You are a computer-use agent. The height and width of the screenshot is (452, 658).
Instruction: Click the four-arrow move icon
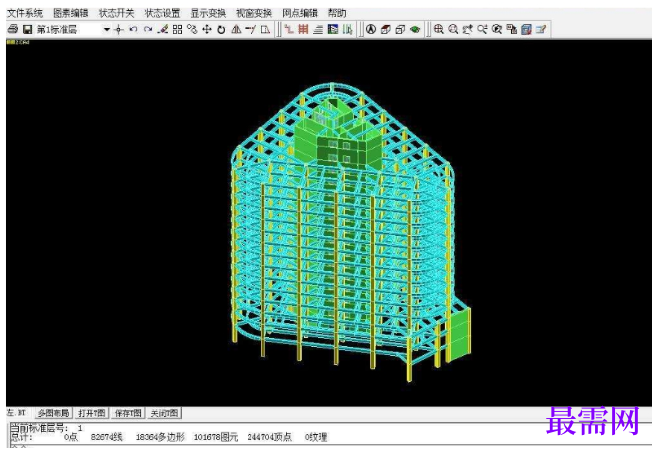pyautogui.click(x=207, y=29)
